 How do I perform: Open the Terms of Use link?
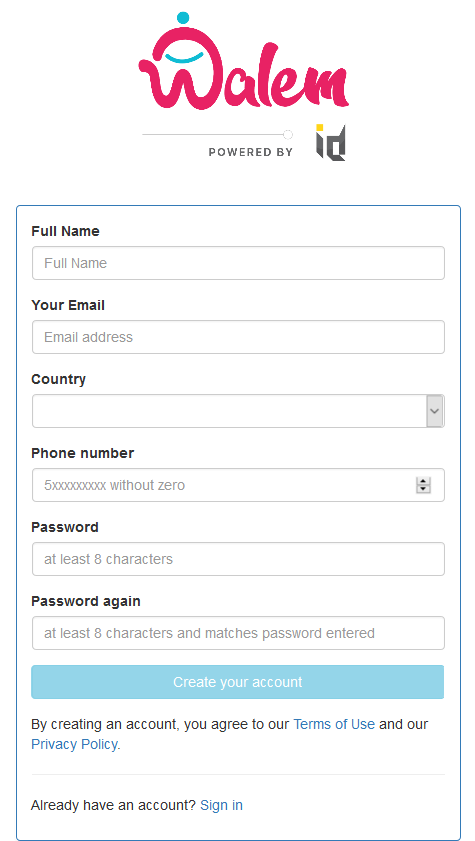coord(334,724)
